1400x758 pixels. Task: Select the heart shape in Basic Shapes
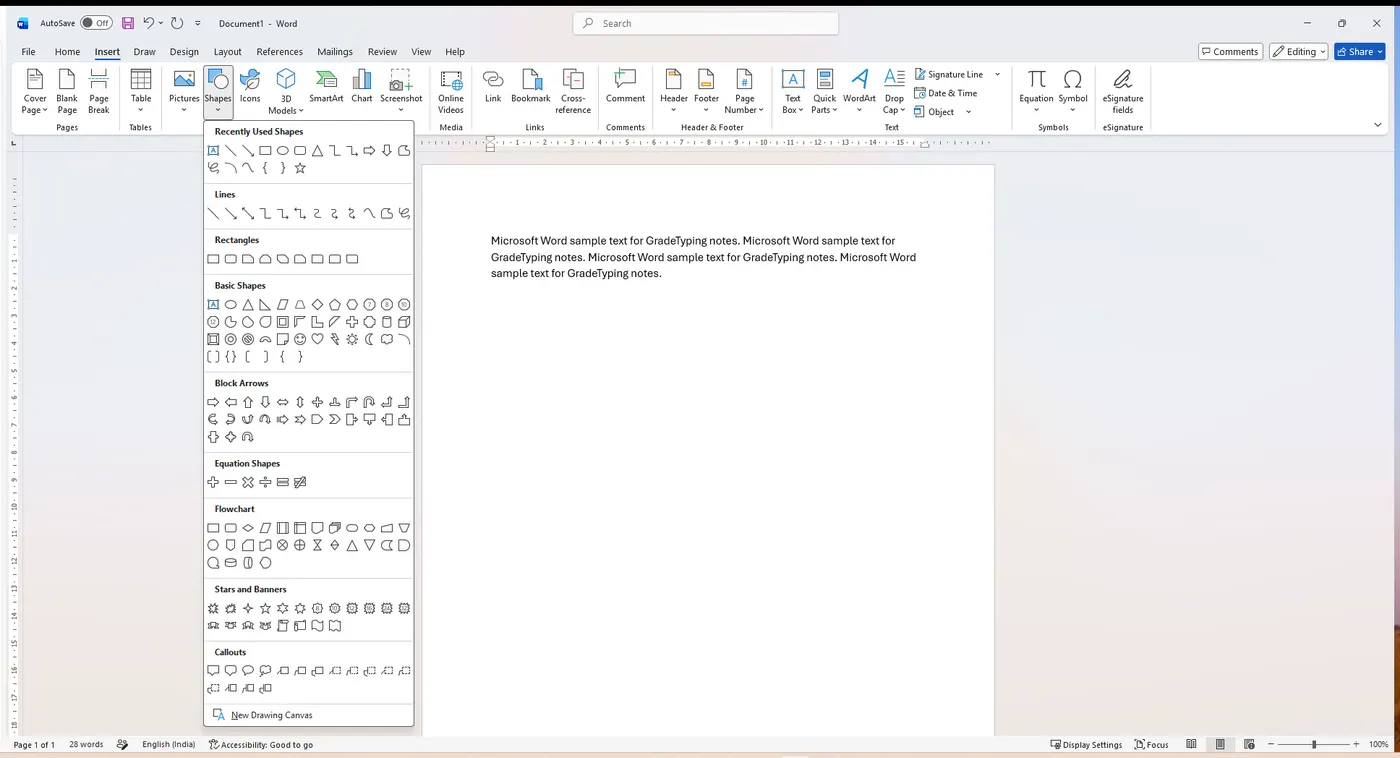click(x=317, y=339)
